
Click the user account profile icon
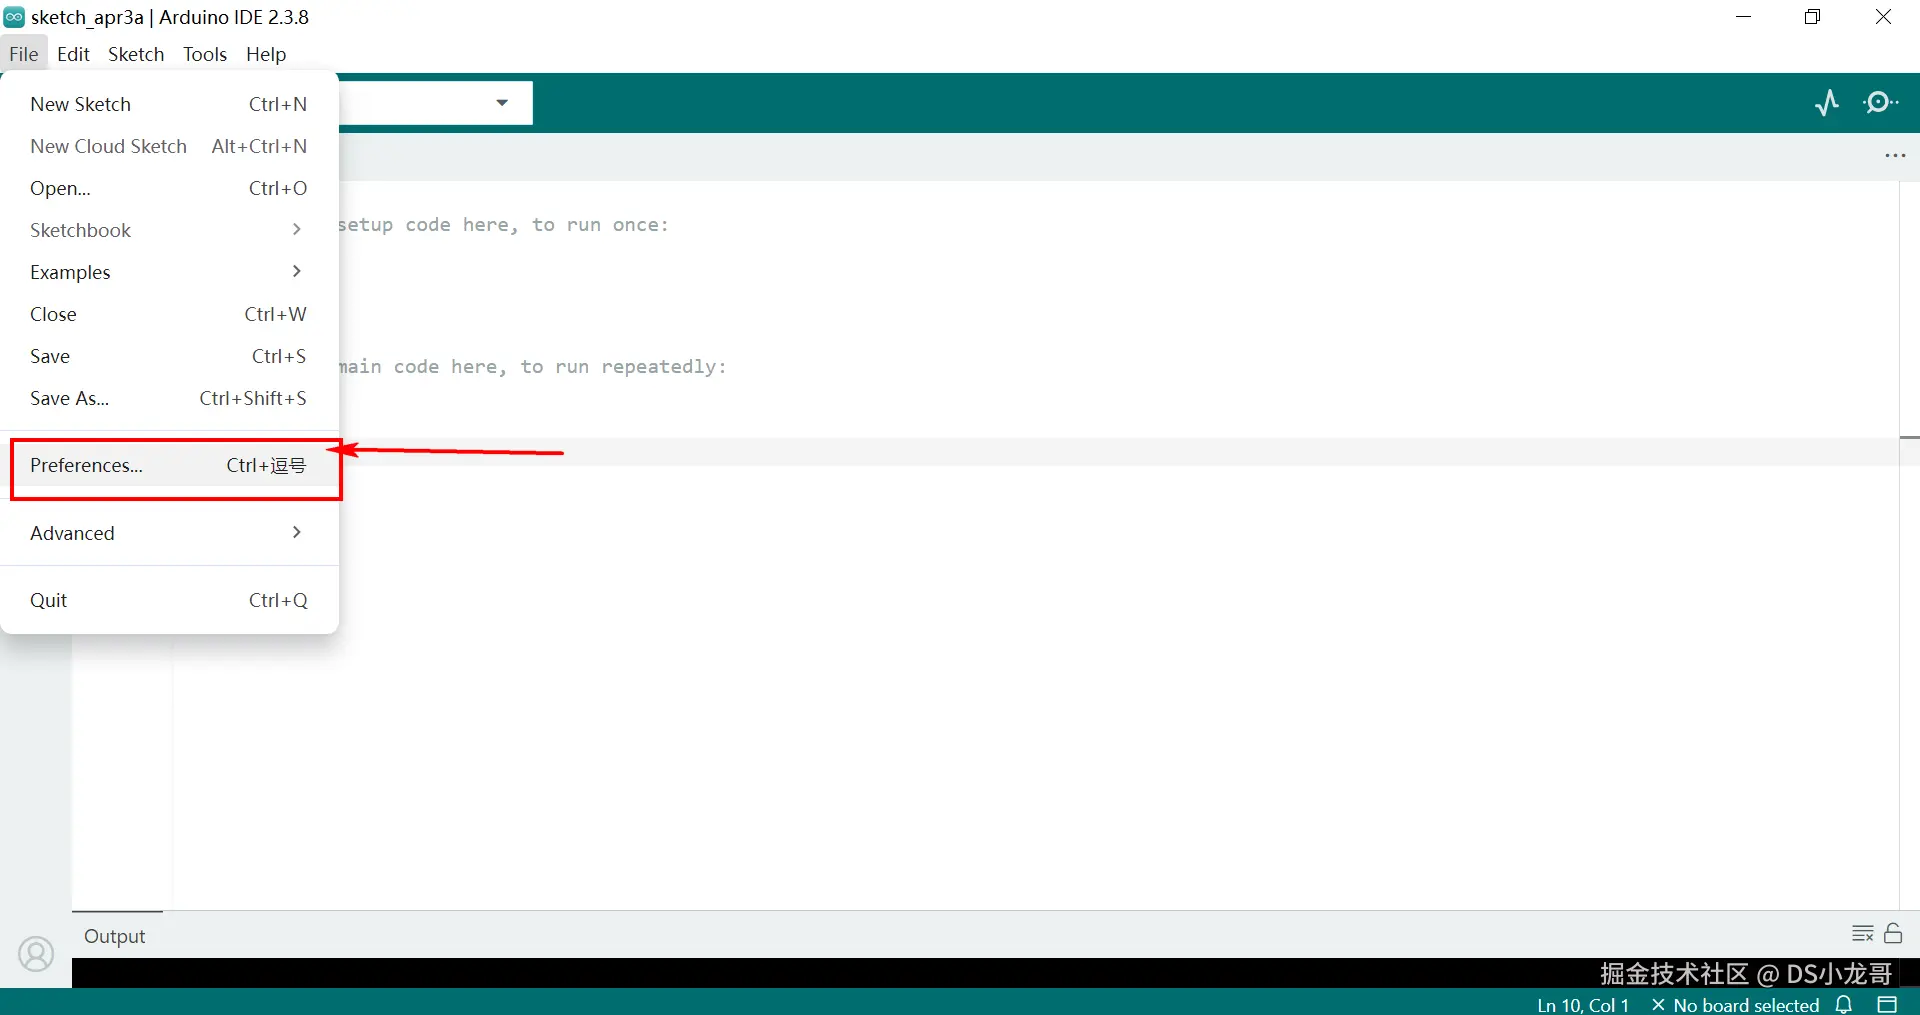point(36,954)
